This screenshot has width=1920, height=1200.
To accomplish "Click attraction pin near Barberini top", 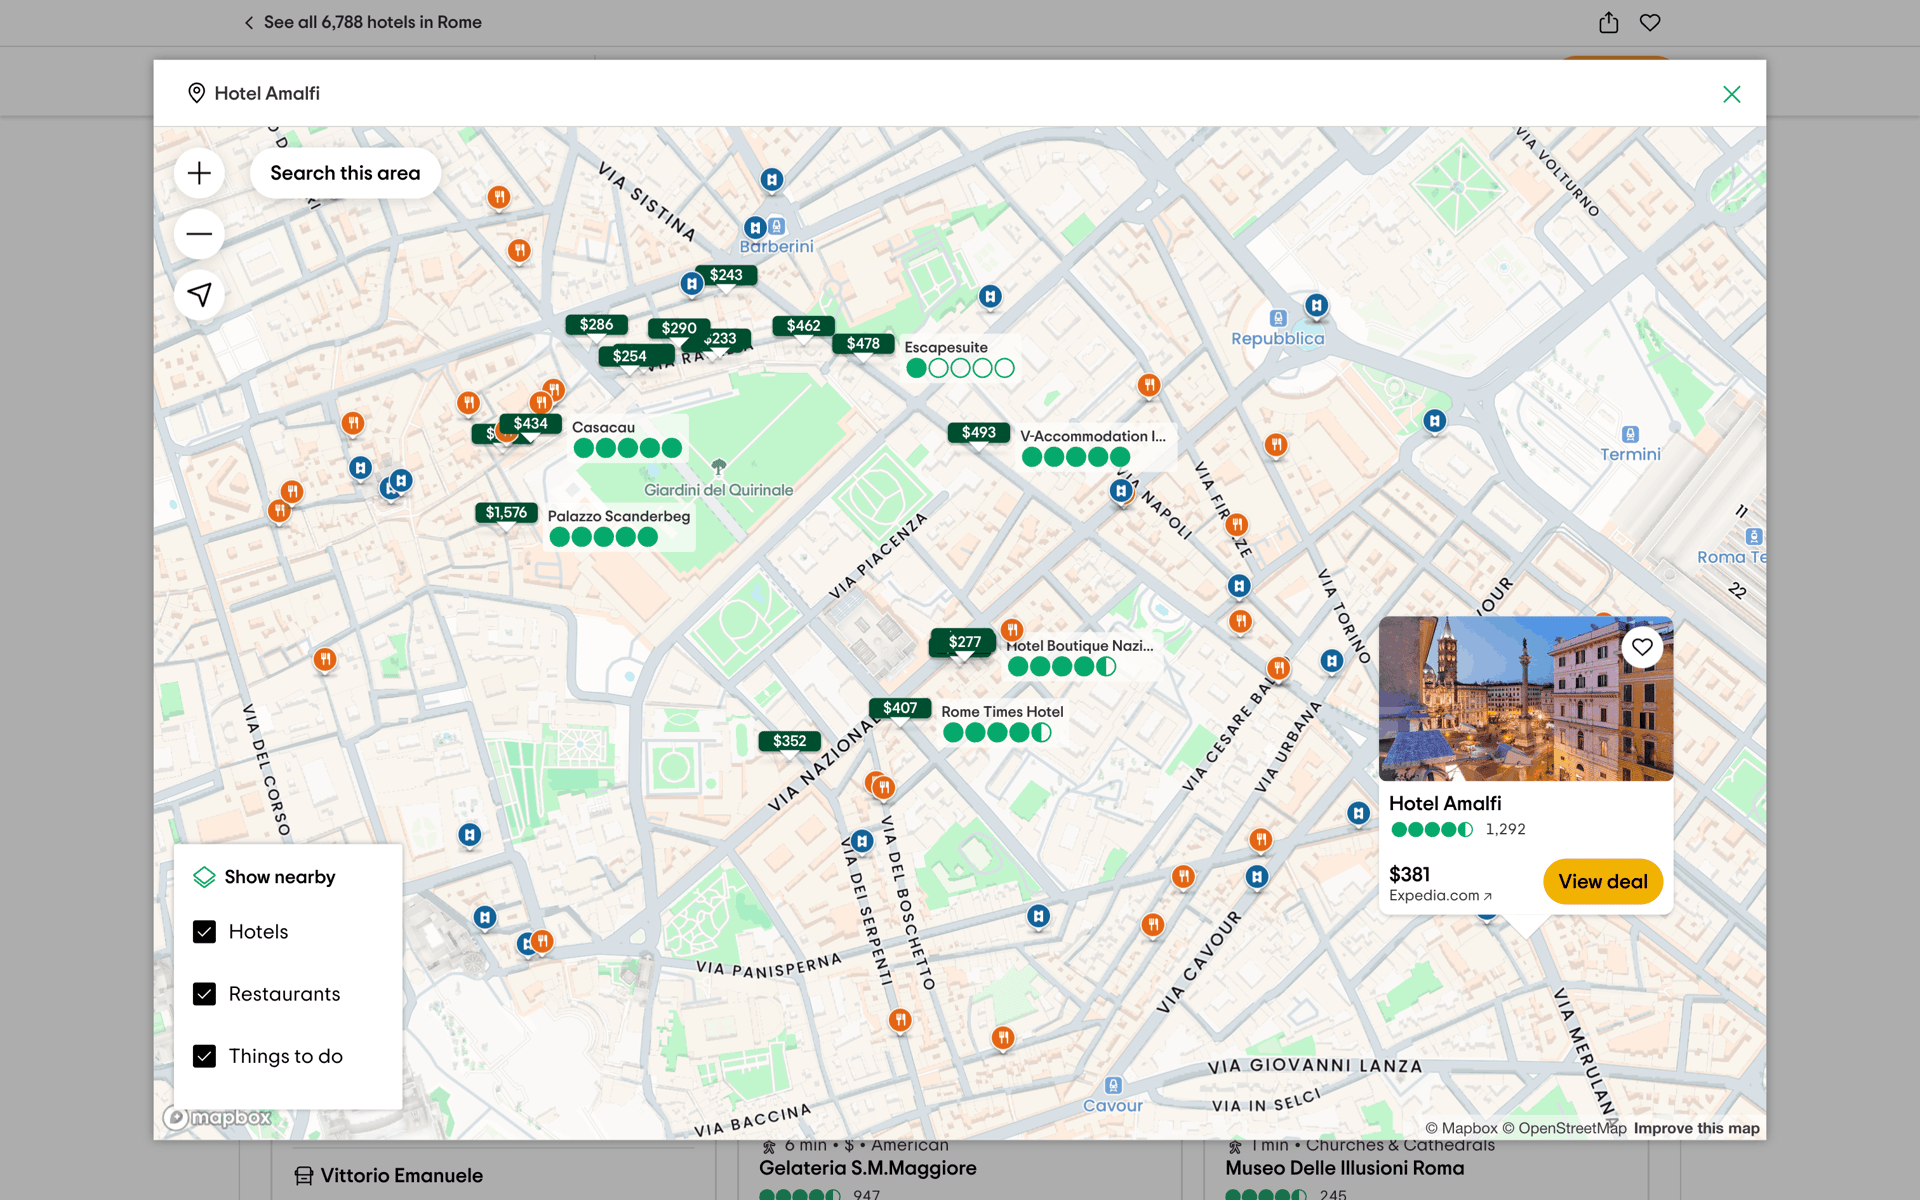I will pos(771,180).
